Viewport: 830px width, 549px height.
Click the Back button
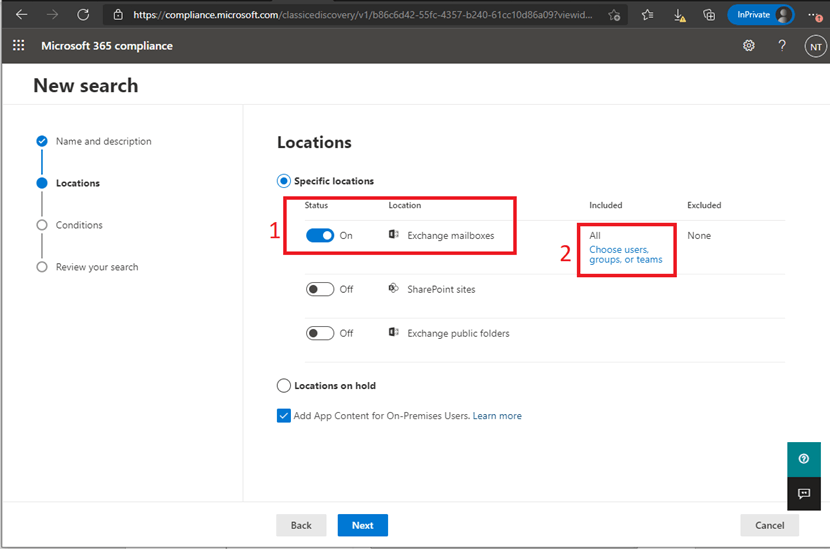tap(301, 525)
